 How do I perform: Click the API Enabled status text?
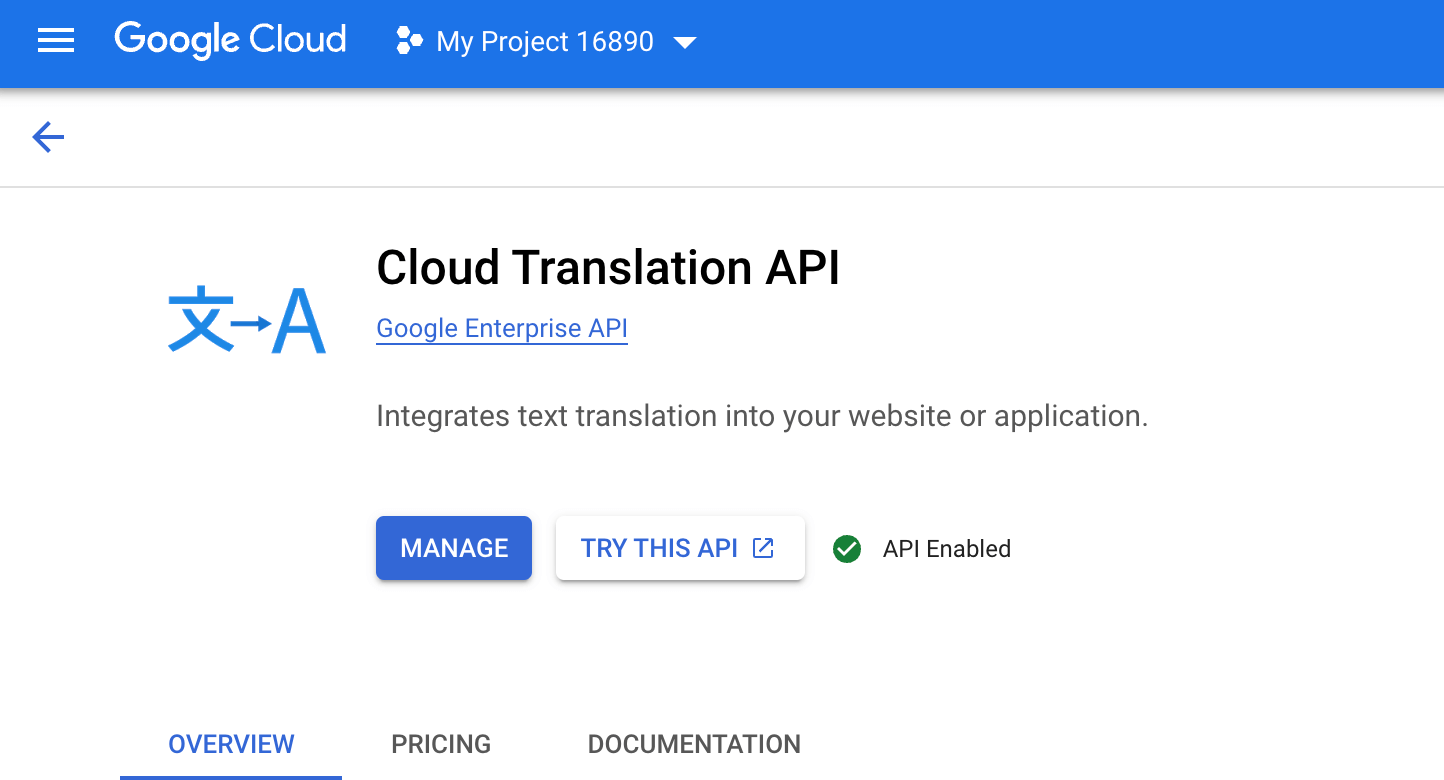[947, 549]
